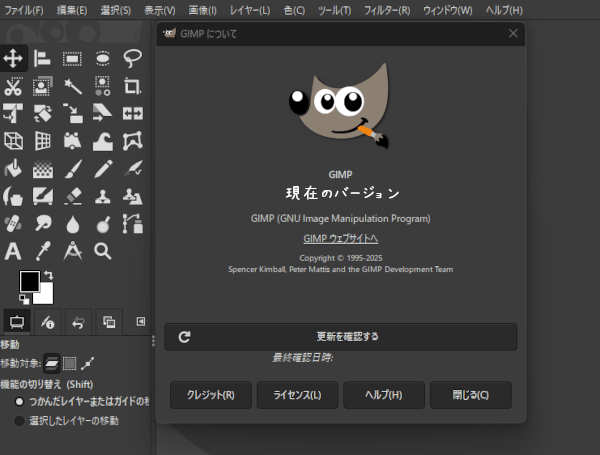This screenshot has width=600, height=455.
Task: Select the Measure compass tool
Action: point(72,251)
